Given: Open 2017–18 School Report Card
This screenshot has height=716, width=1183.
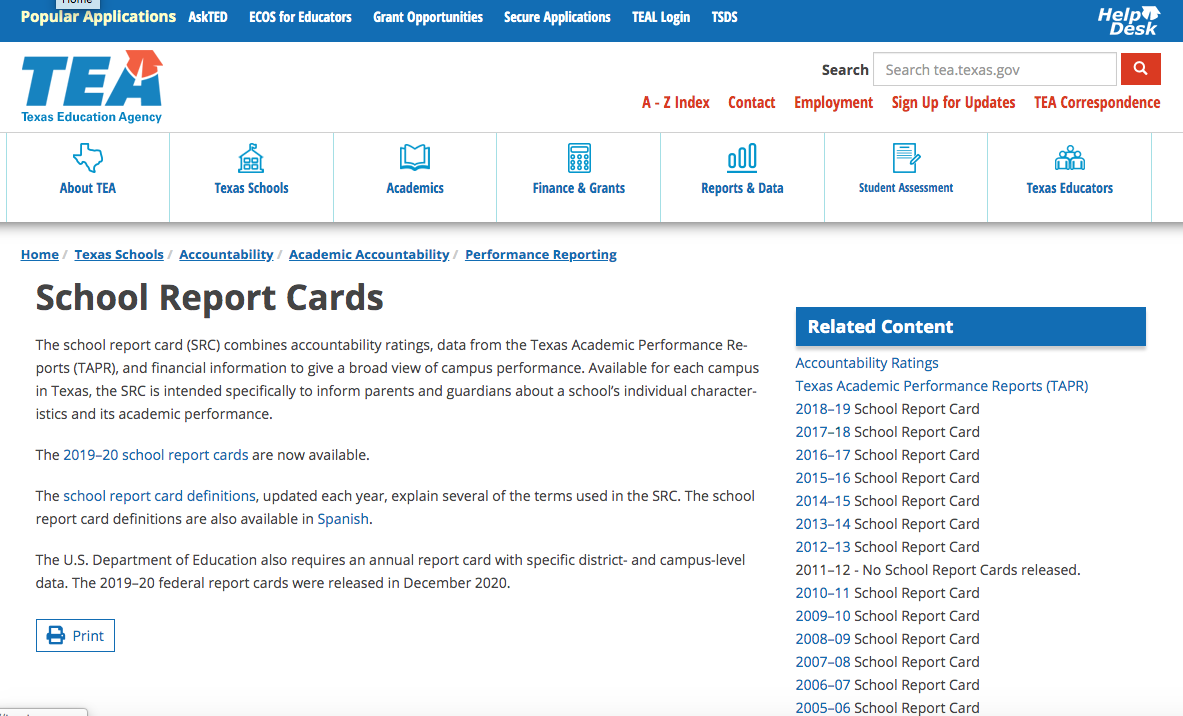Looking at the screenshot, I should point(822,432).
